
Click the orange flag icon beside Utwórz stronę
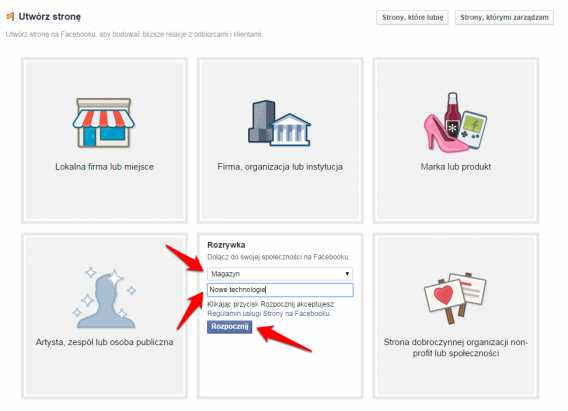click(10, 16)
